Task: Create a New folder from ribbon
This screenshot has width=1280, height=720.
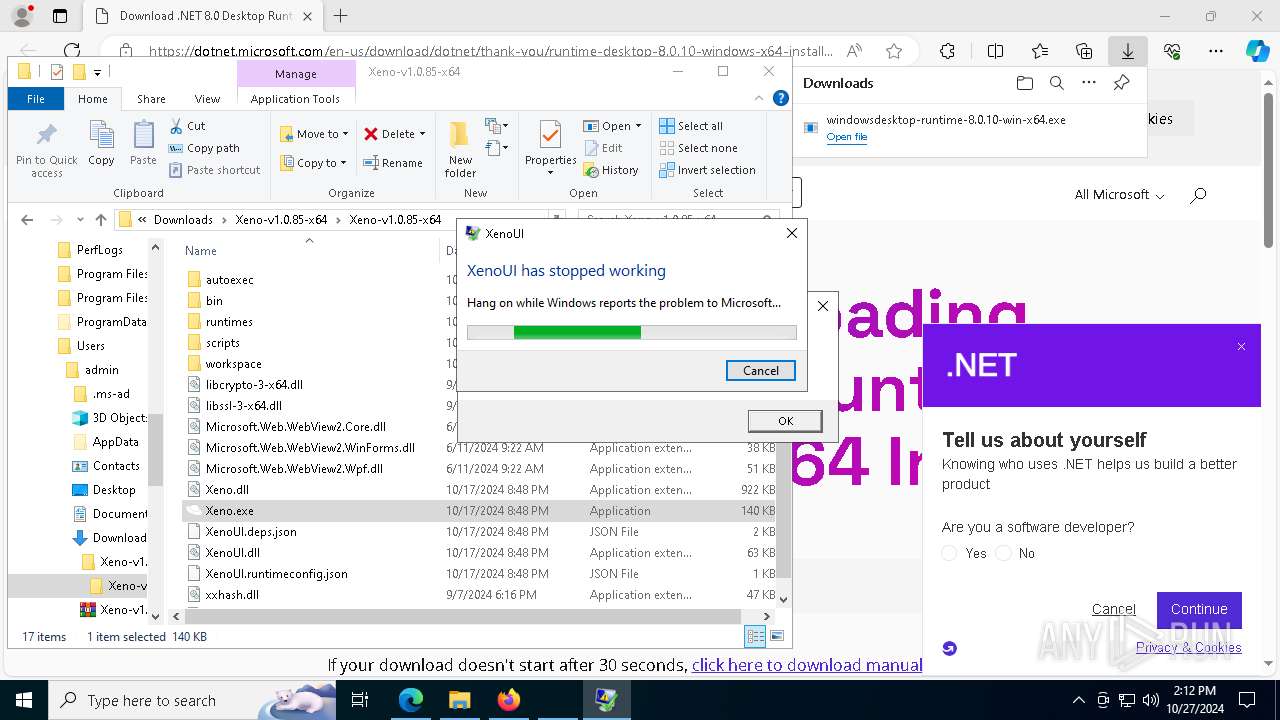Action: click(460, 149)
